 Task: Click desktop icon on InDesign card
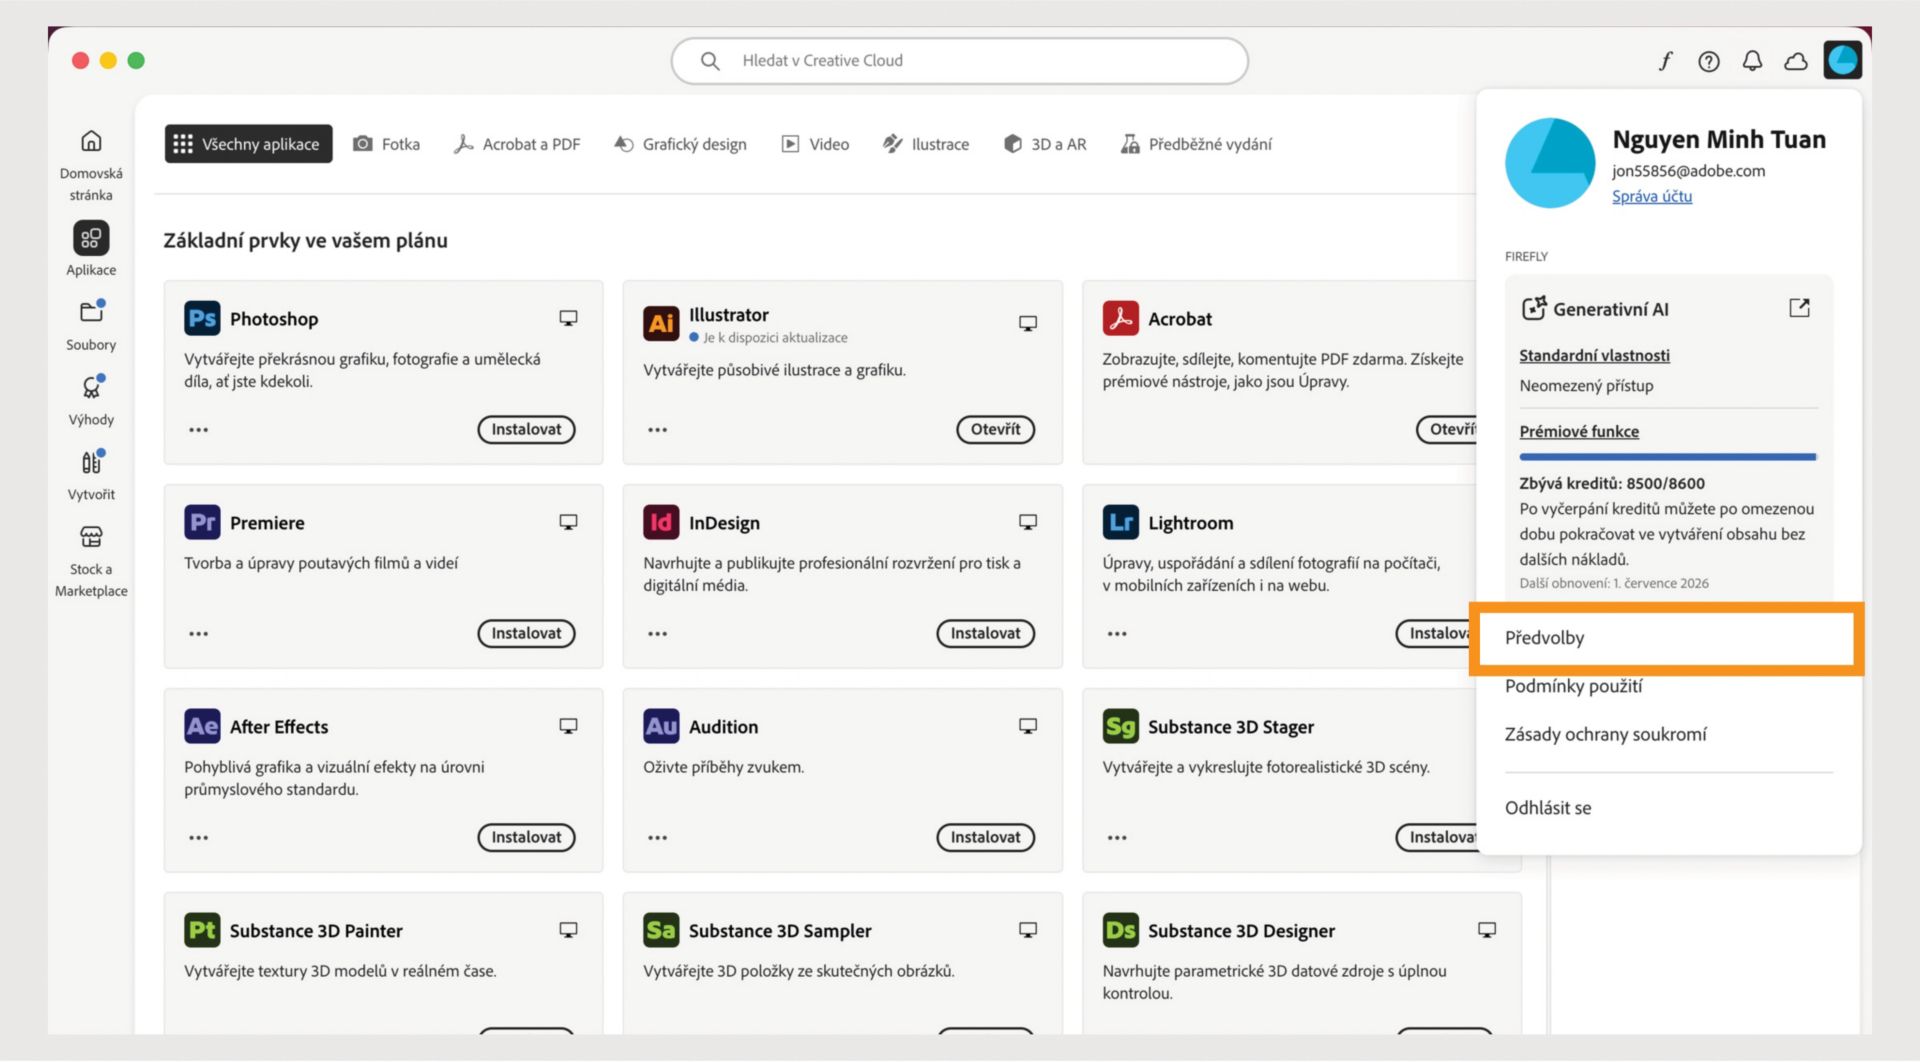click(x=1027, y=522)
